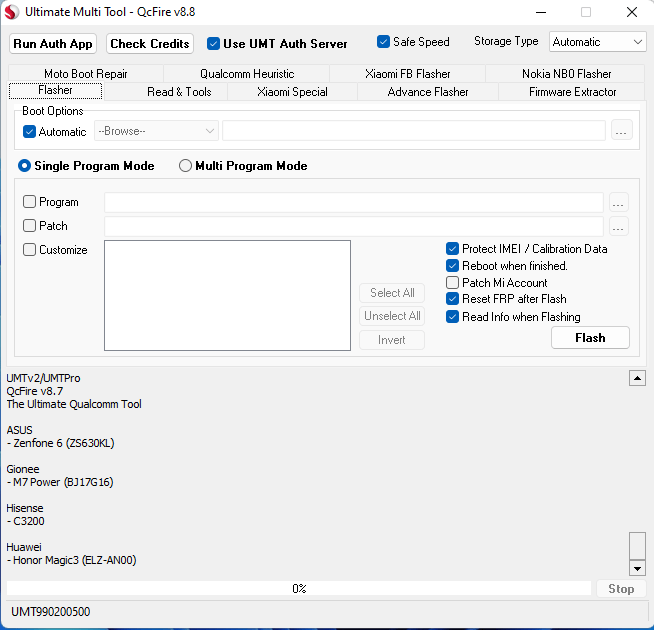Expand the --Browse-- boot dropdown

(156, 131)
